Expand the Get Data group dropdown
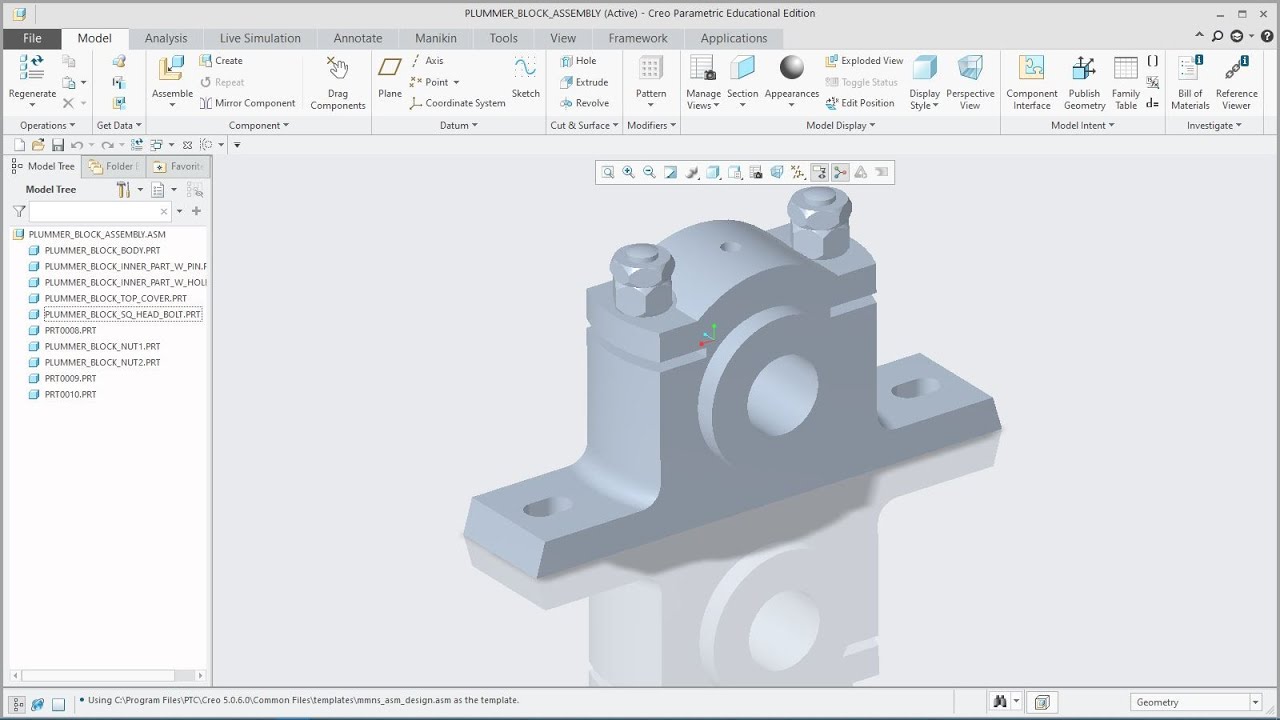Image resolution: width=1280 pixels, height=720 pixels. click(119, 125)
